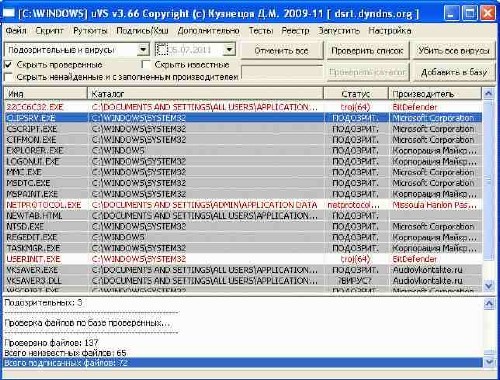
Task: Select the REGEDIT.EXE row
Action: coord(243,237)
